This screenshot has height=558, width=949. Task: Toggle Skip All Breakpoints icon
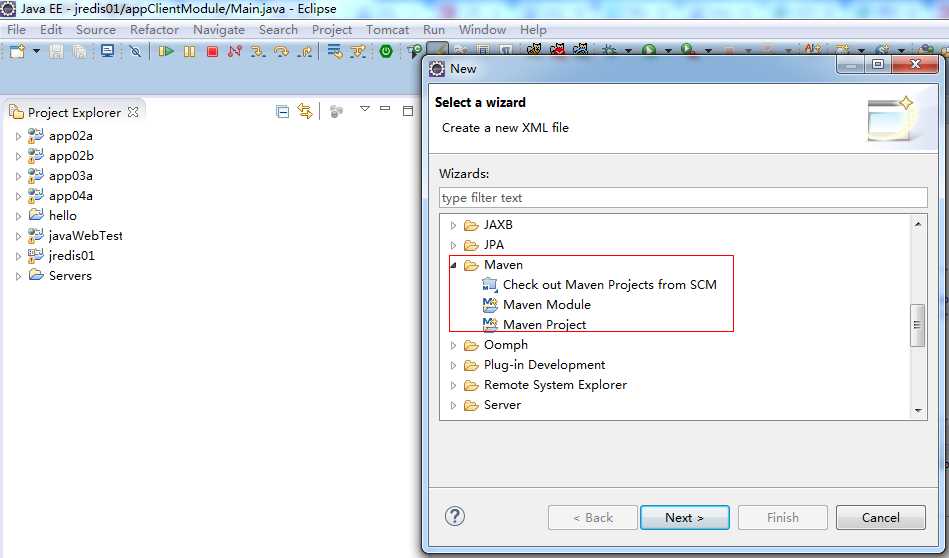click(136, 51)
